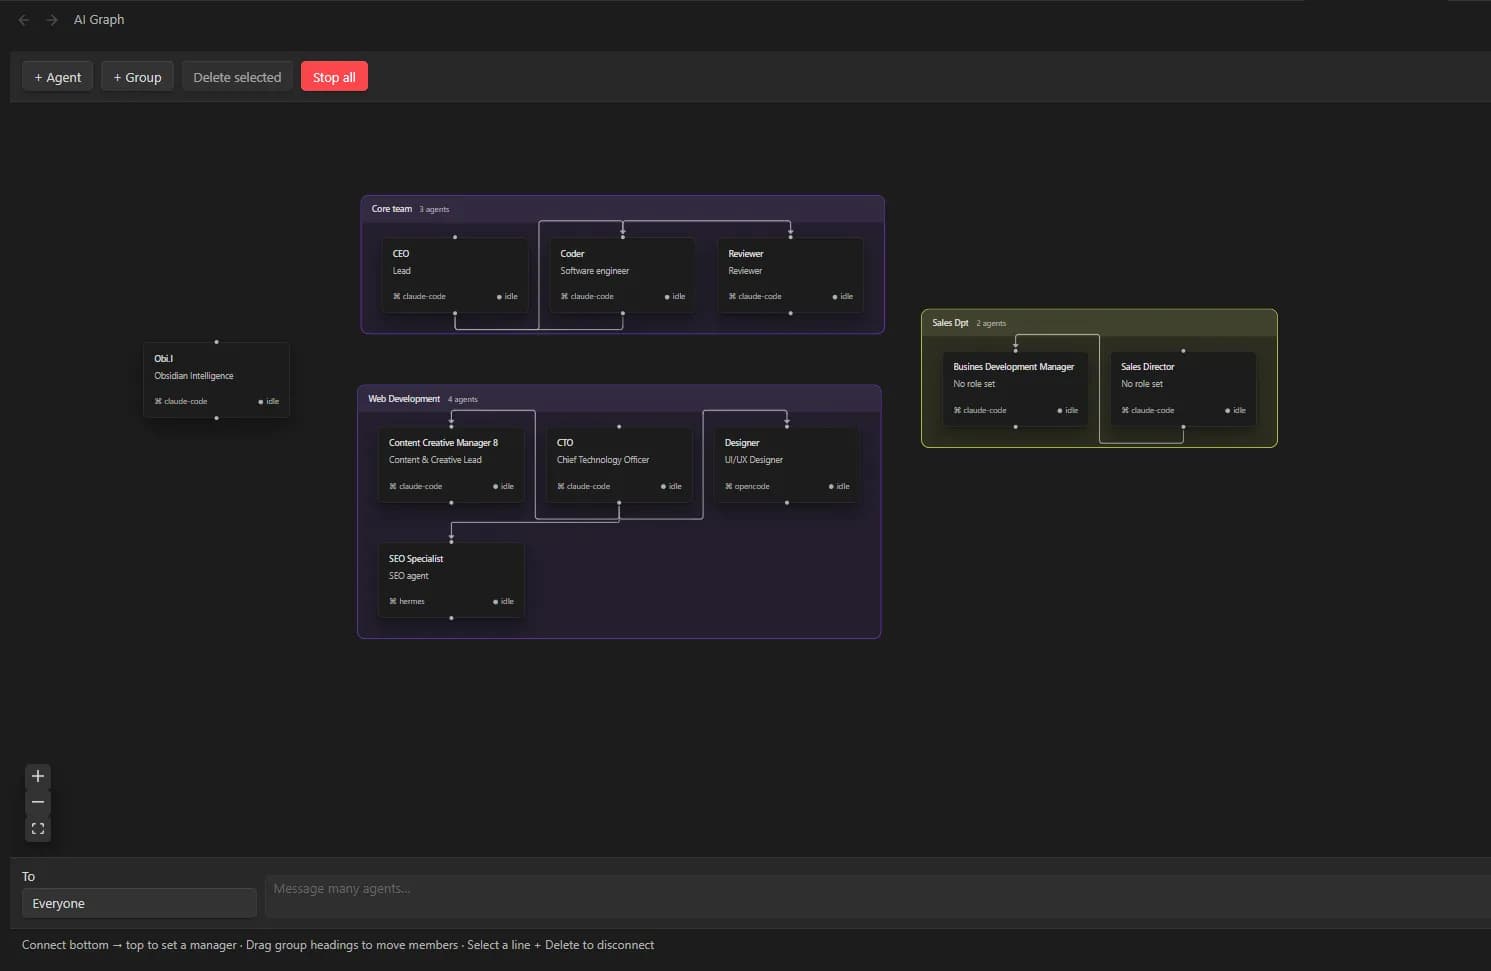
Task: Select the CEO agent node
Action: point(455,275)
